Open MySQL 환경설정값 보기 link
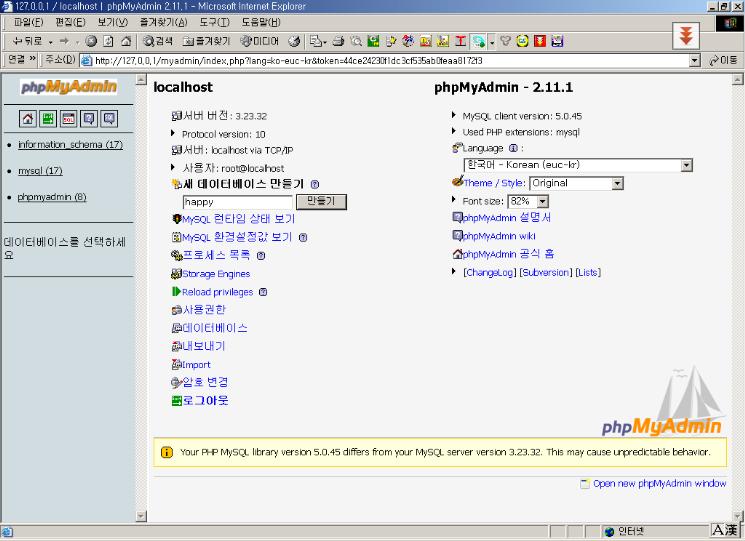Screen dimensions: 745x541 [x=237, y=237]
